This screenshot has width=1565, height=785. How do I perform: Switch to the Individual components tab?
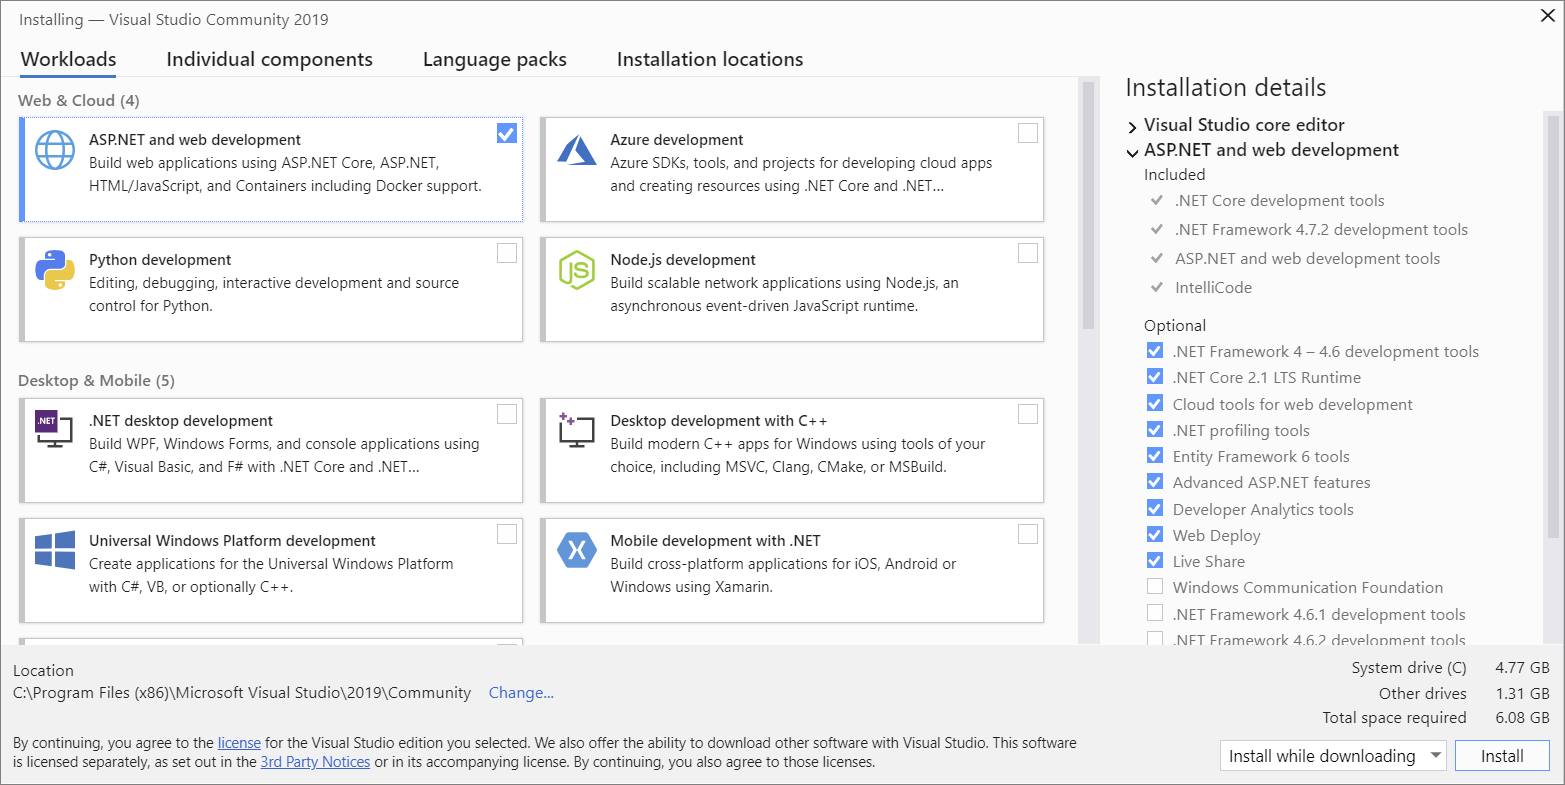pyautogui.click(x=269, y=59)
